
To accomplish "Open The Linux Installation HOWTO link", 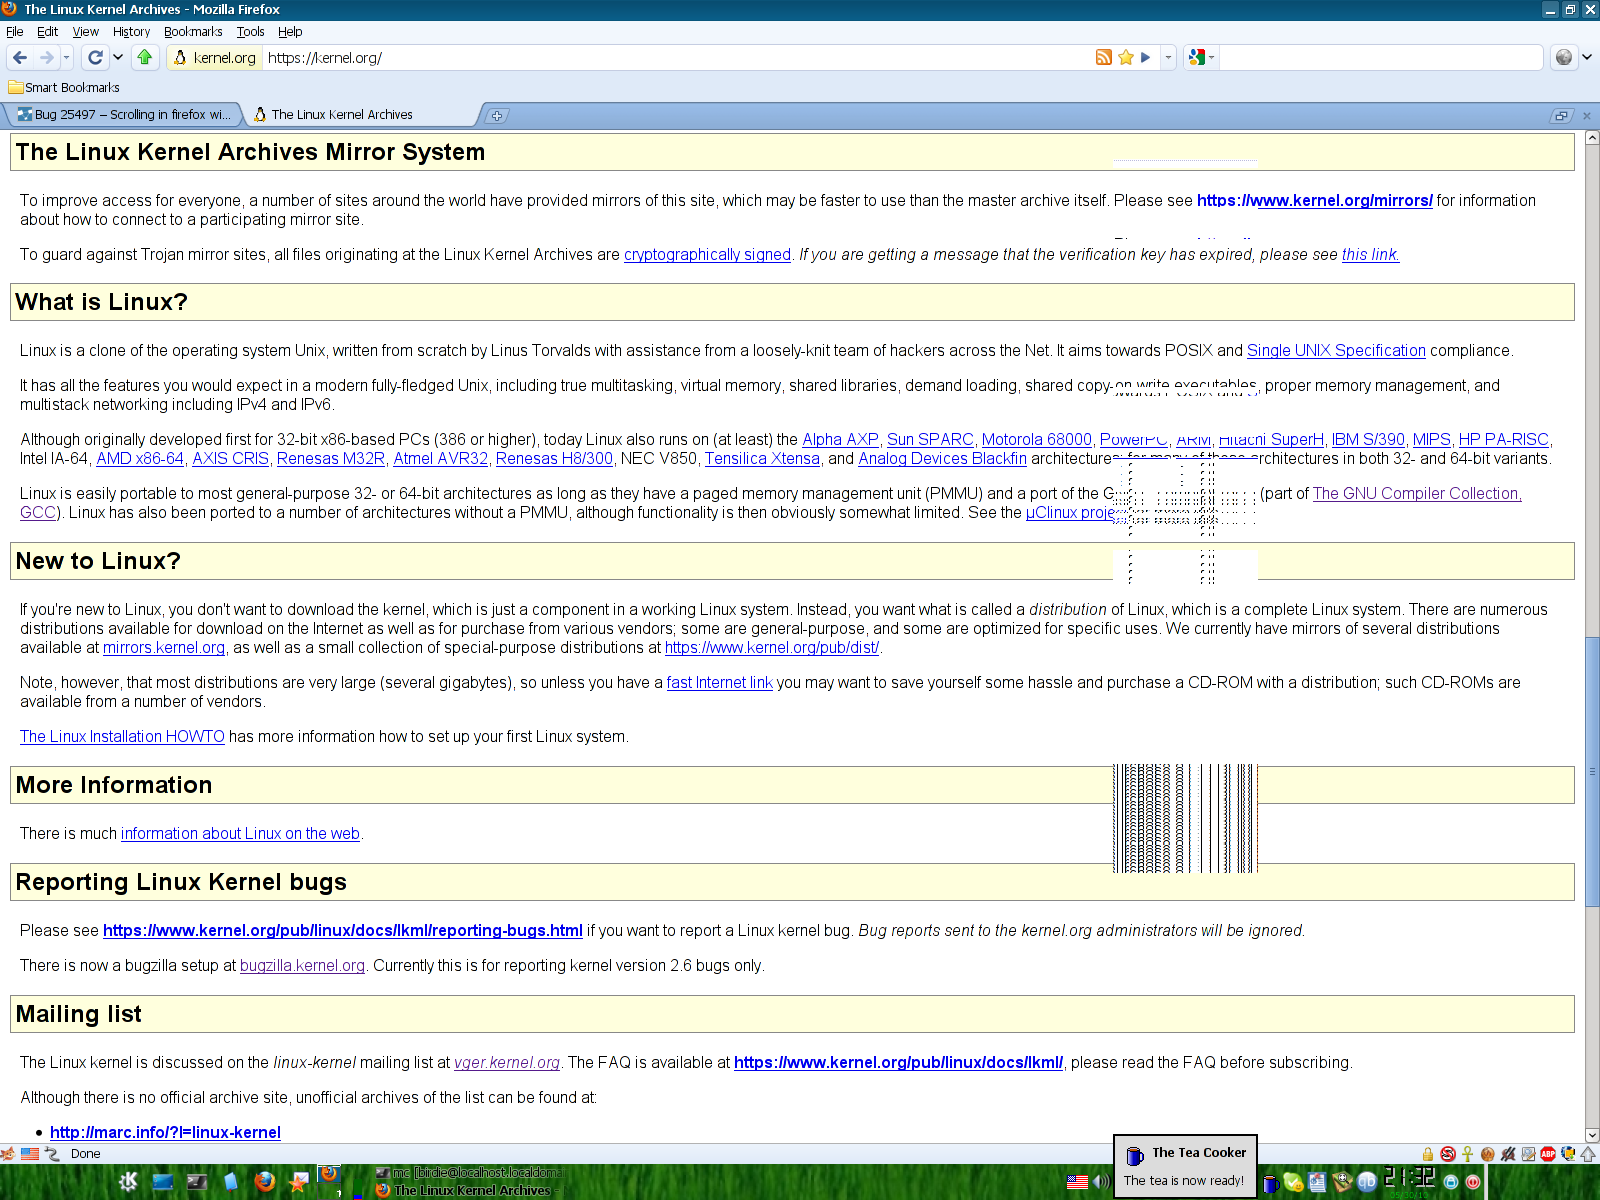I will (x=122, y=737).
